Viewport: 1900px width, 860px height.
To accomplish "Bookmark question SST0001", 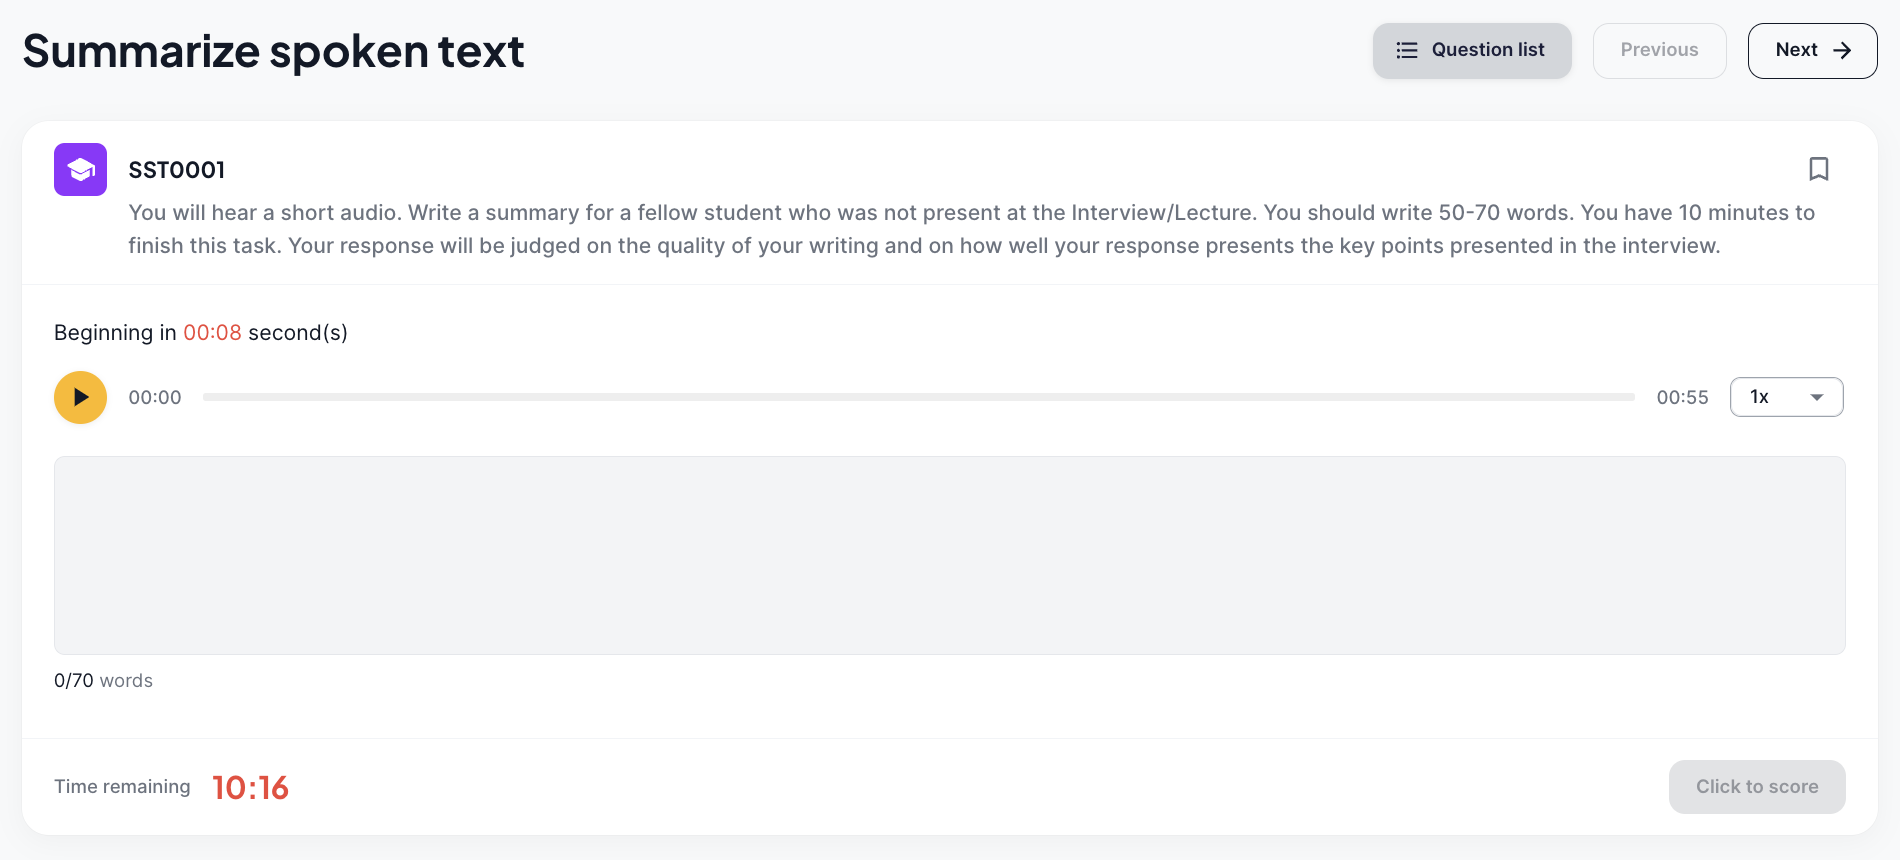I will [1819, 169].
